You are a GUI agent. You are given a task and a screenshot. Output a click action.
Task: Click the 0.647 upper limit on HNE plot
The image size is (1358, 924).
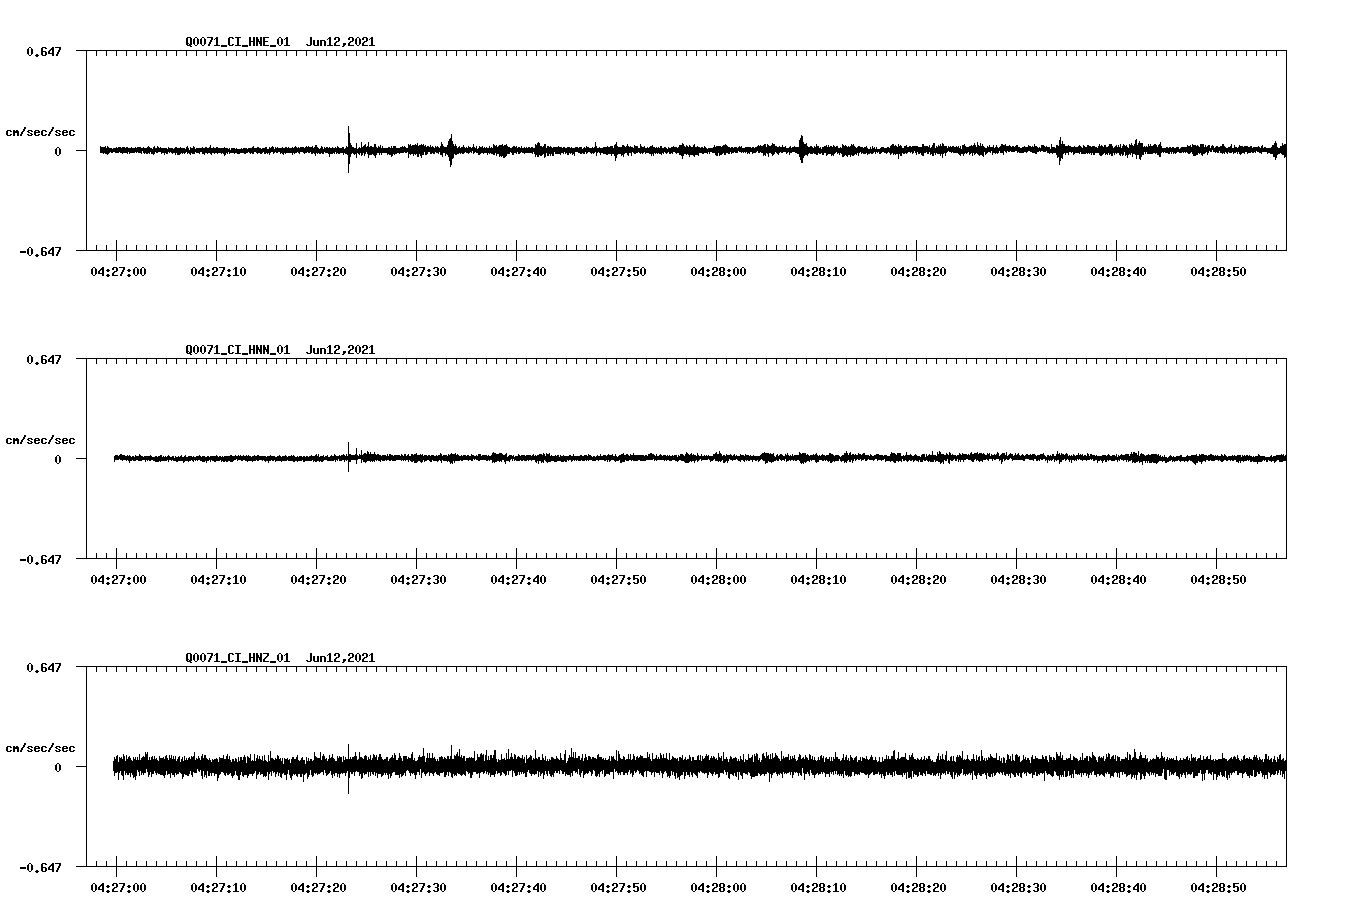44,51
